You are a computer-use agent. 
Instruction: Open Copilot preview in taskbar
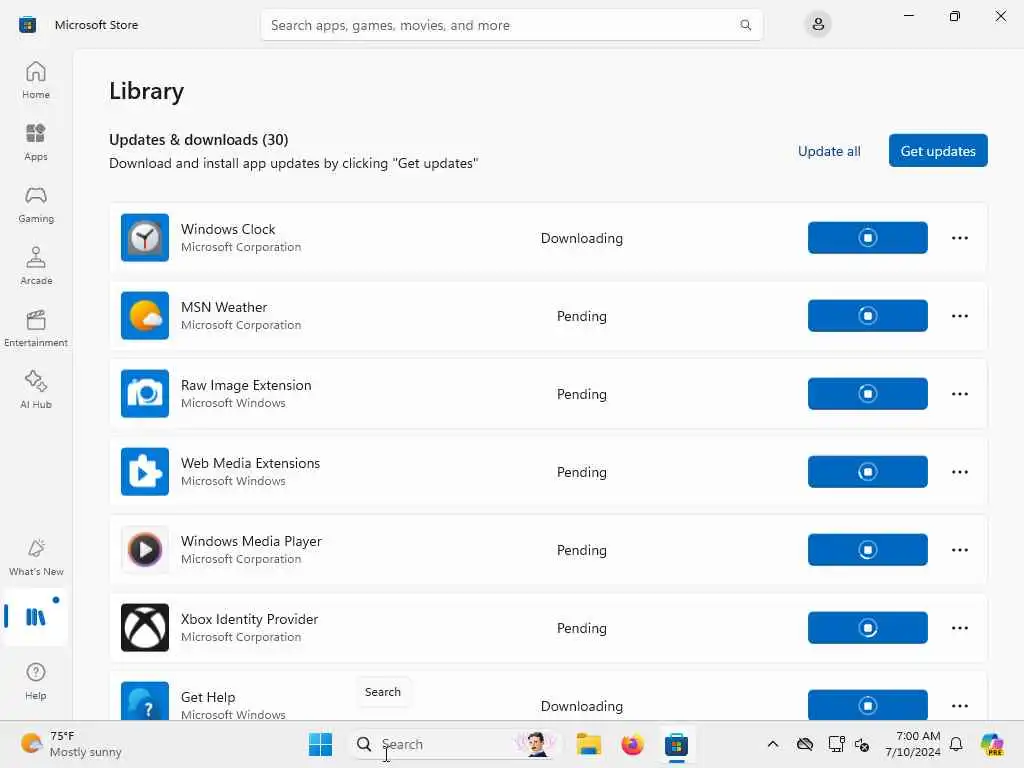tap(992, 744)
